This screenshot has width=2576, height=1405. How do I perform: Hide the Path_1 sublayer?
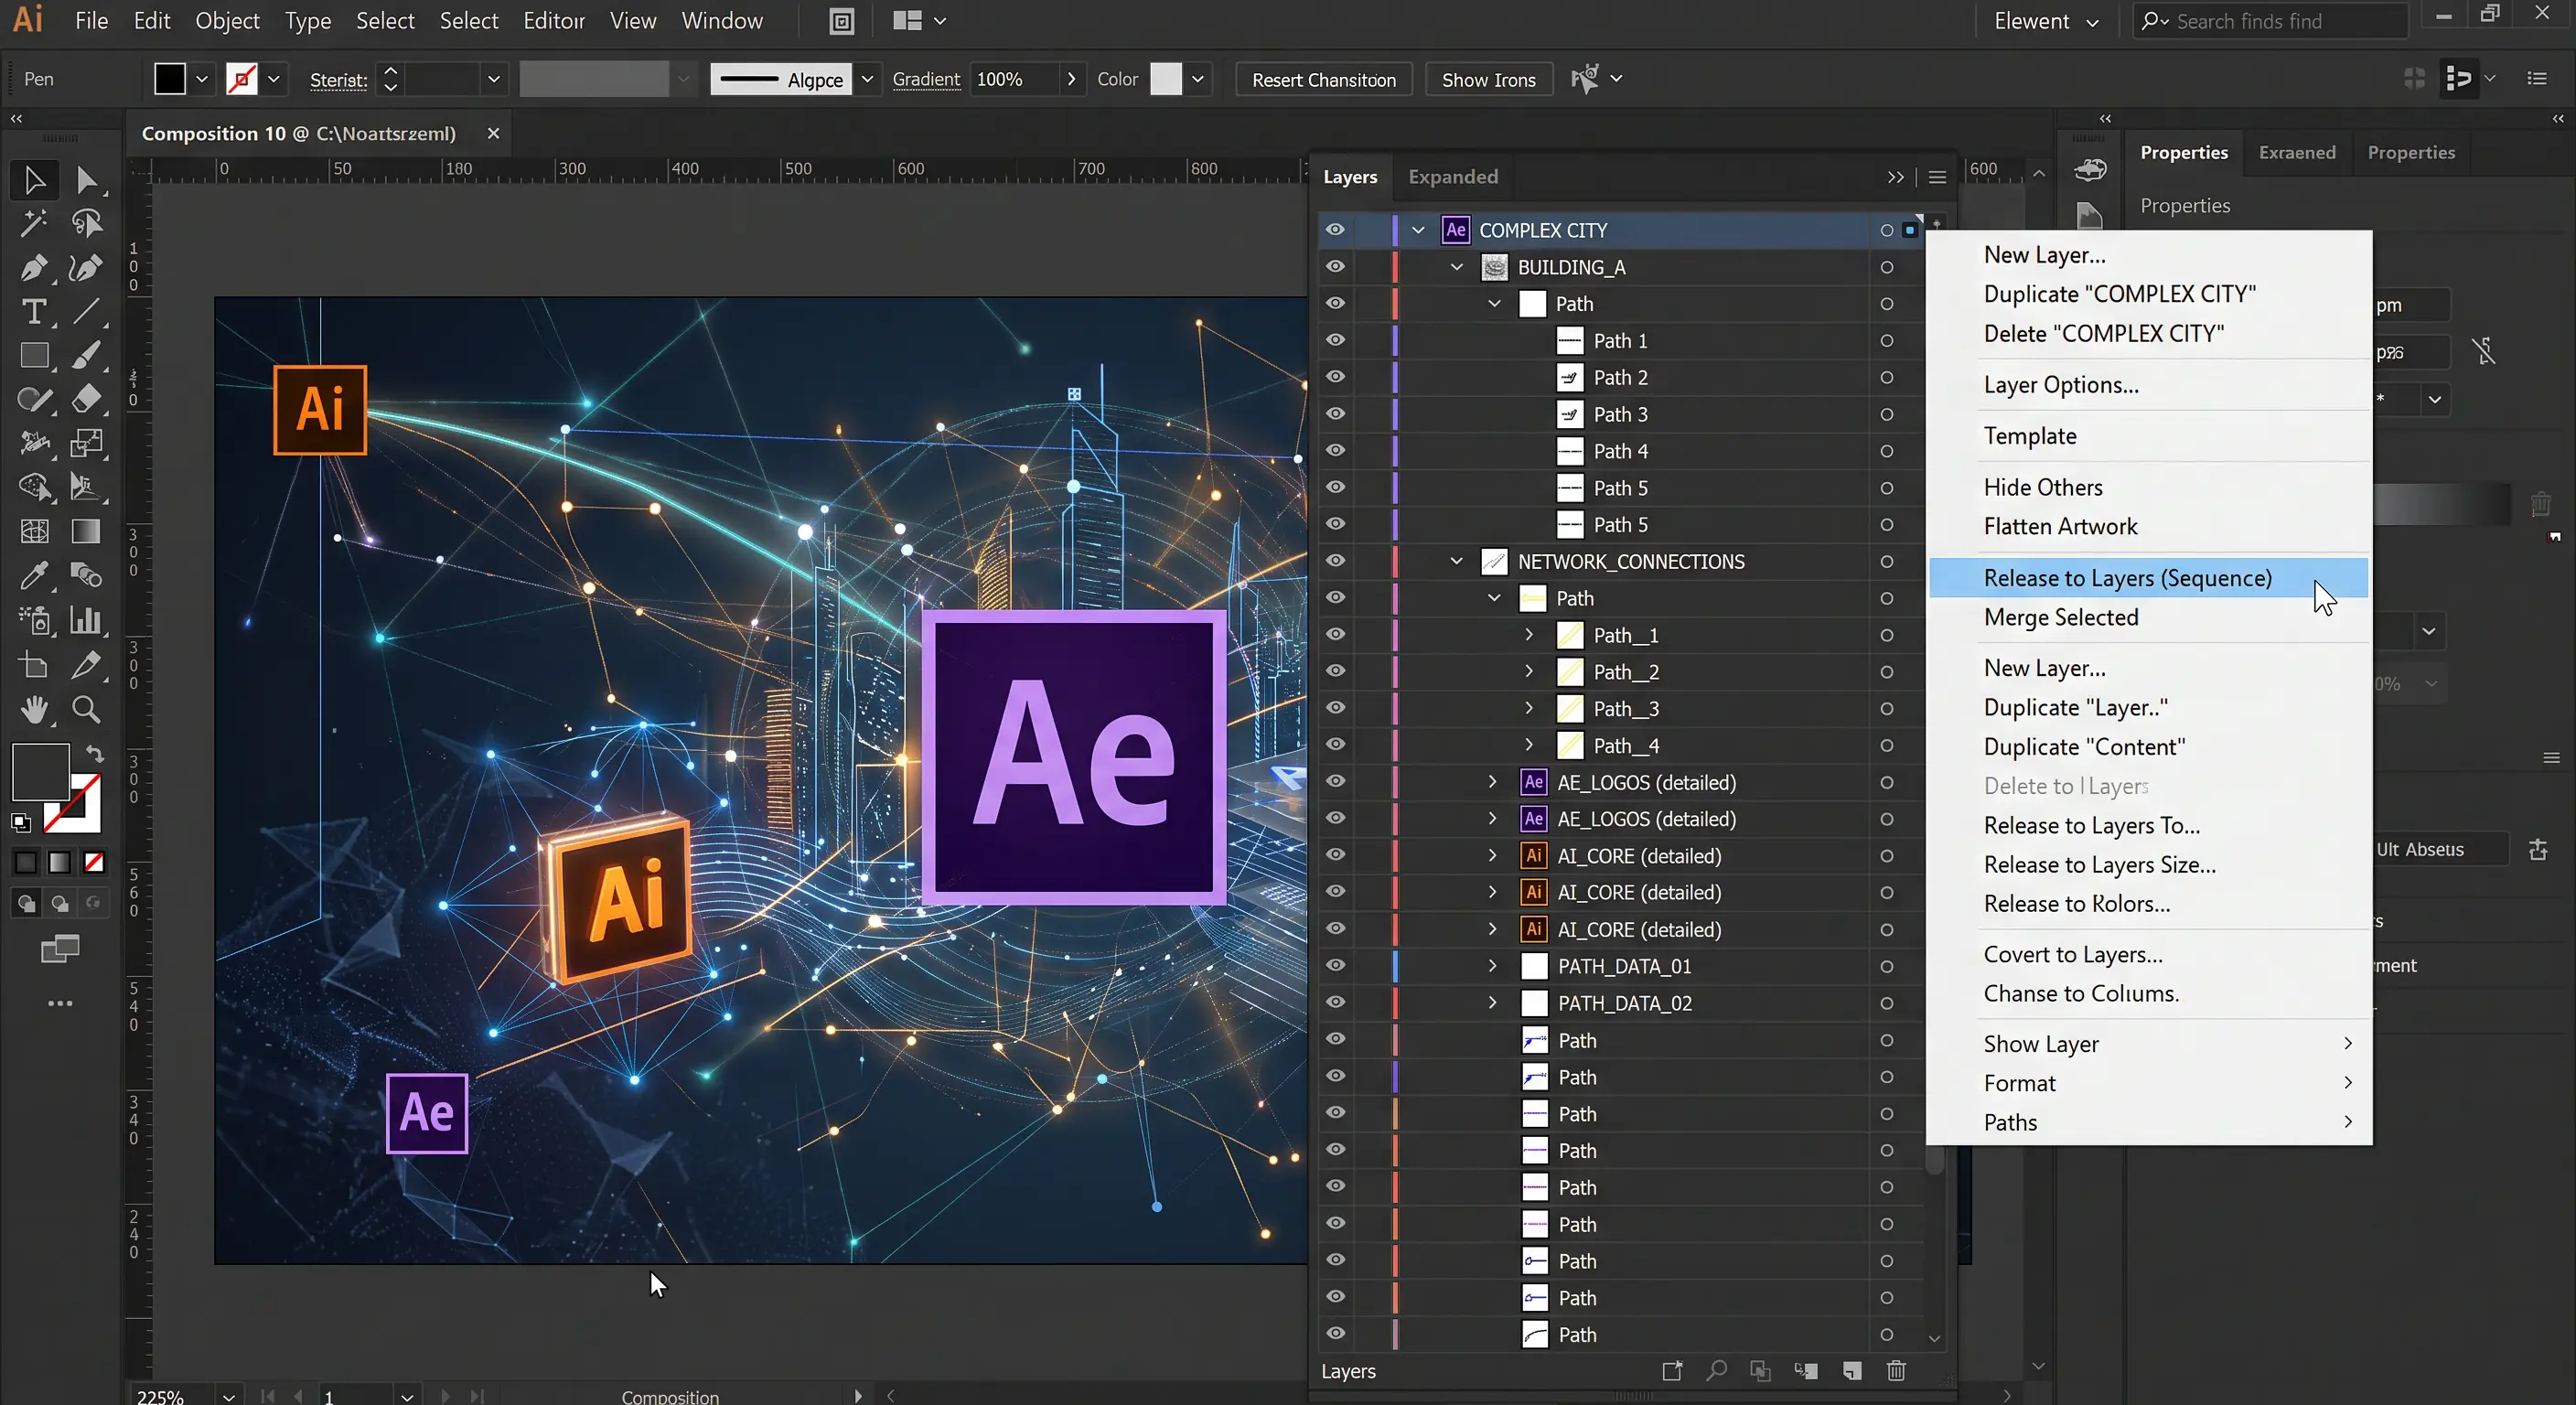point(1335,634)
